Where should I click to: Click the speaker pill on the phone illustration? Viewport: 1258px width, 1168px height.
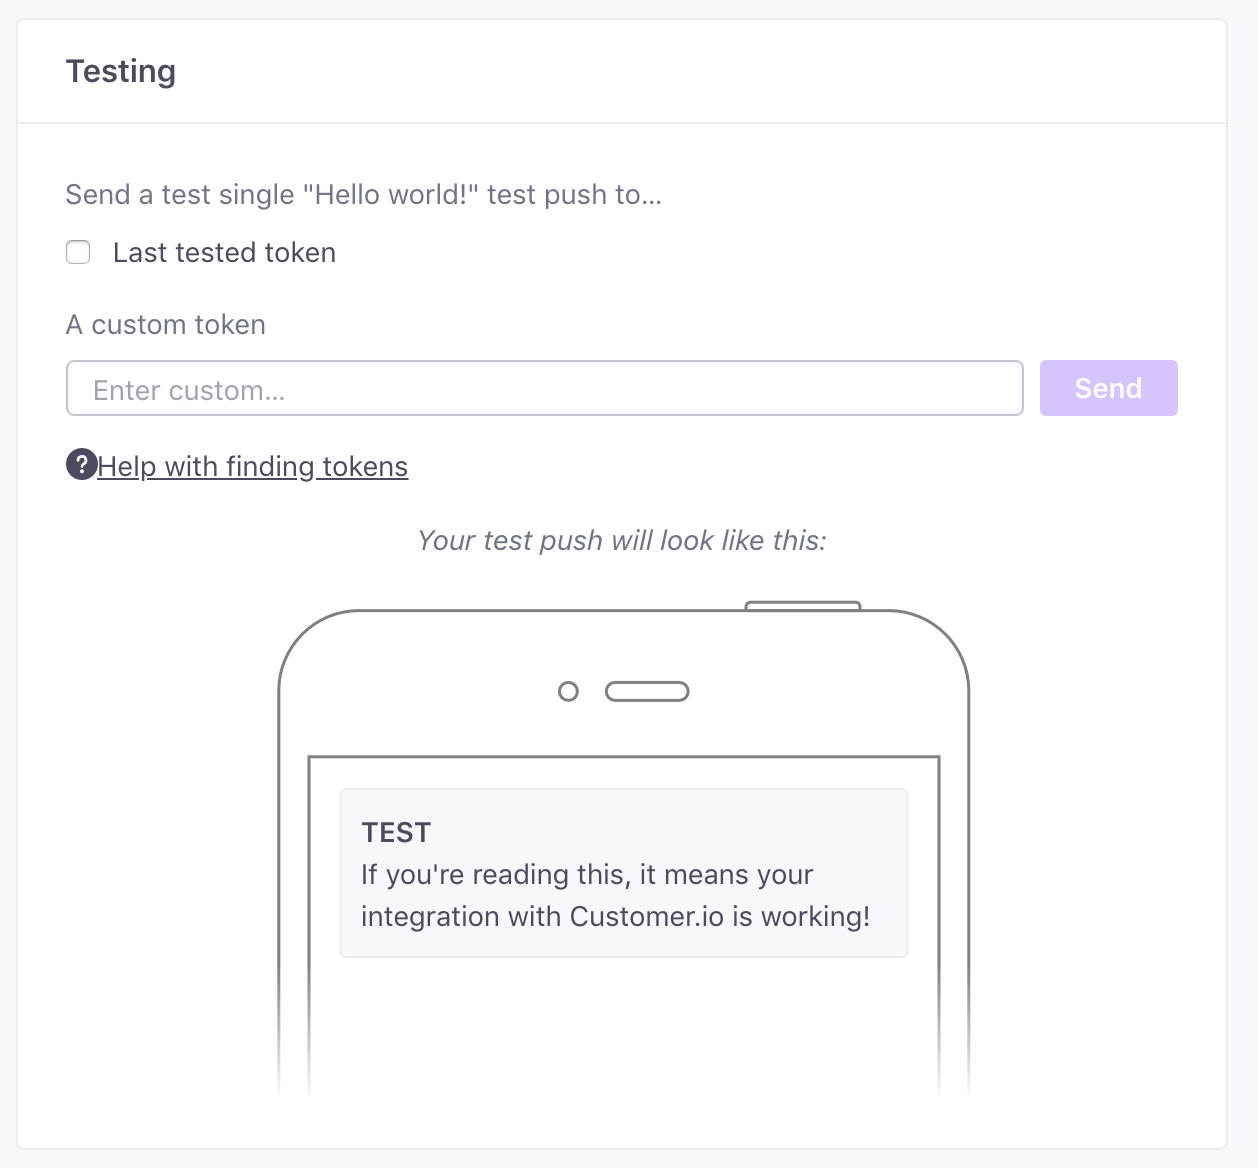[646, 690]
